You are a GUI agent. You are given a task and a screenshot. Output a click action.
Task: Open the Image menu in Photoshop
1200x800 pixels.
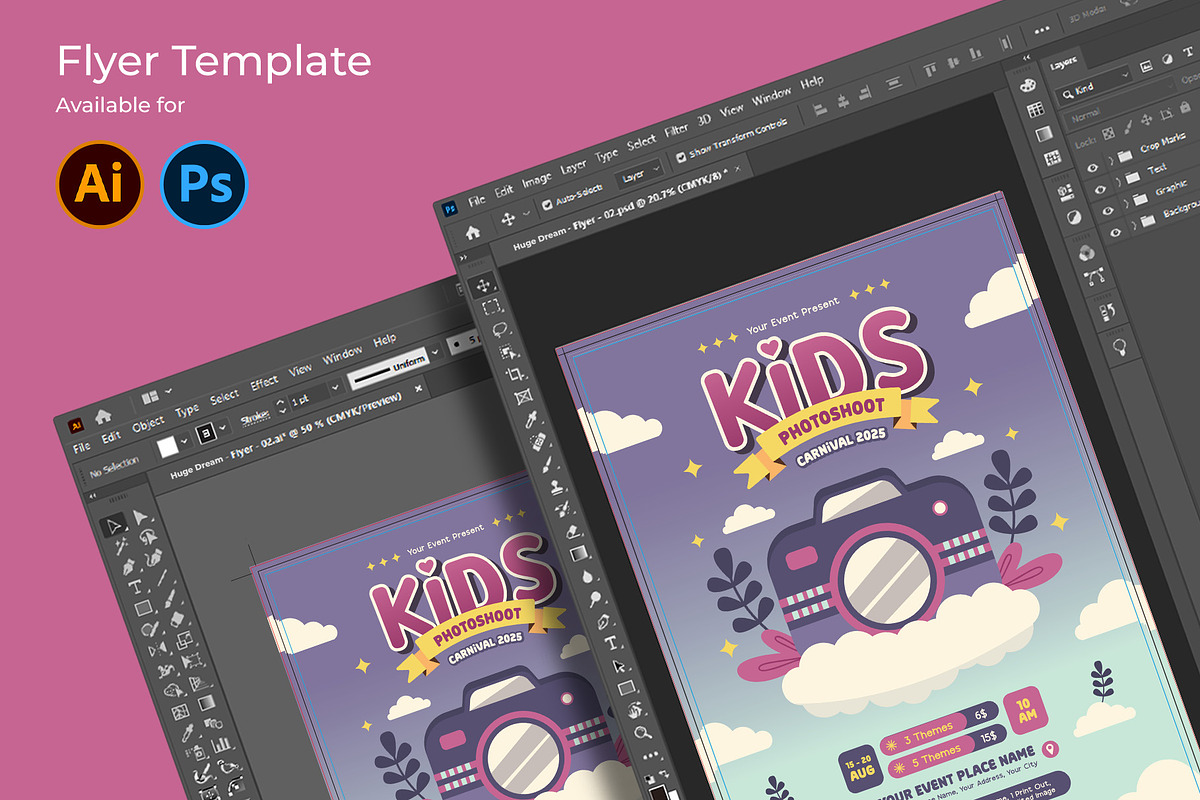pyautogui.click(x=536, y=180)
